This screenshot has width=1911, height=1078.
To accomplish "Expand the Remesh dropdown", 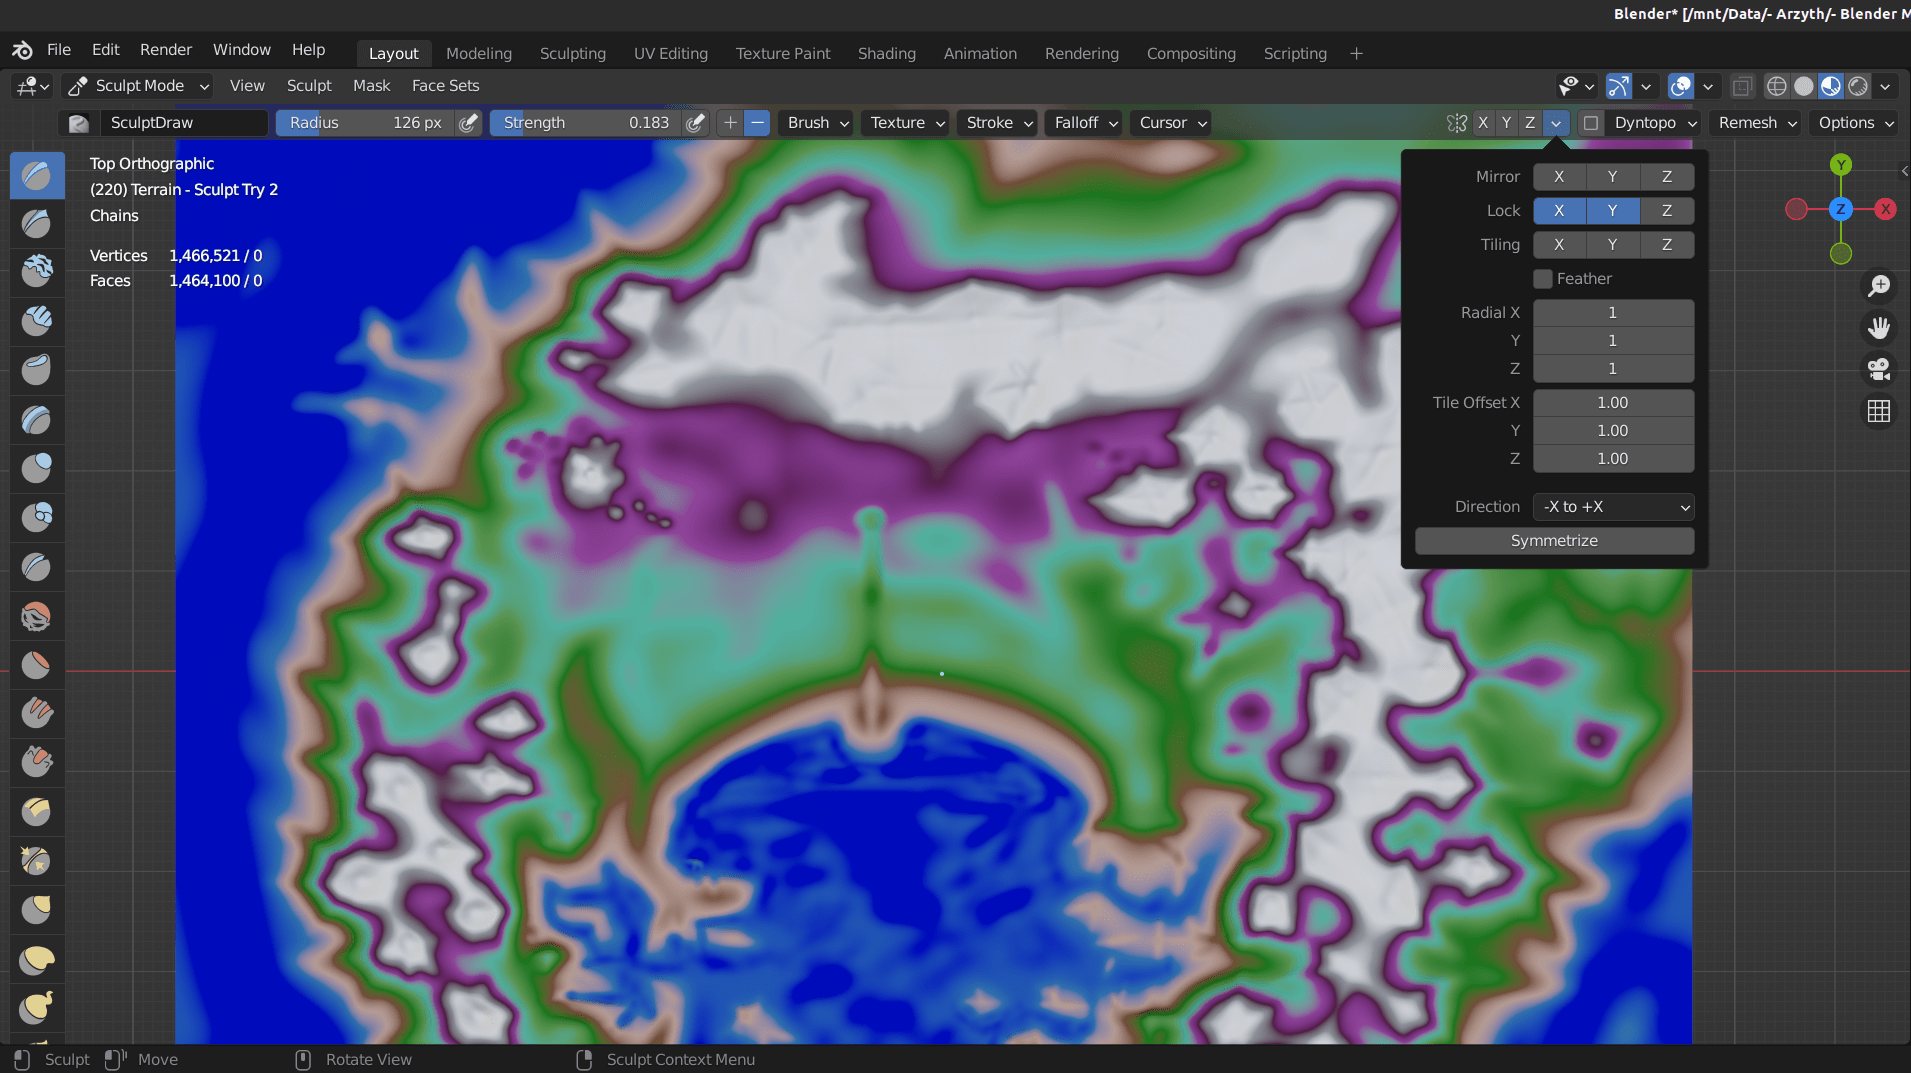I will point(1756,122).
